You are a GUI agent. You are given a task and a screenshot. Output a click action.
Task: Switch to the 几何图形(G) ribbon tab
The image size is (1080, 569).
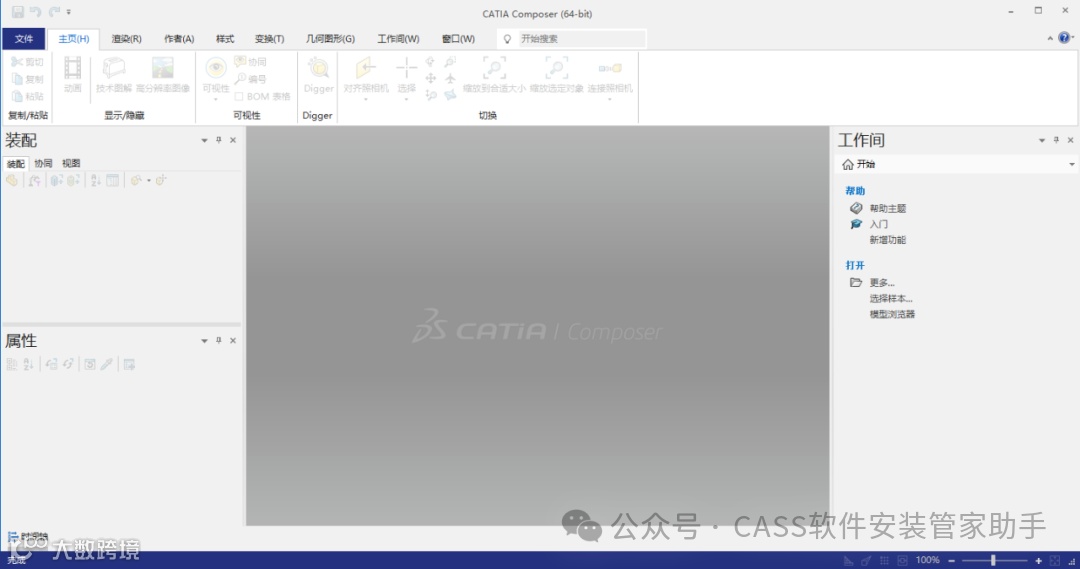pyautogui.click(x=331, y=39)
